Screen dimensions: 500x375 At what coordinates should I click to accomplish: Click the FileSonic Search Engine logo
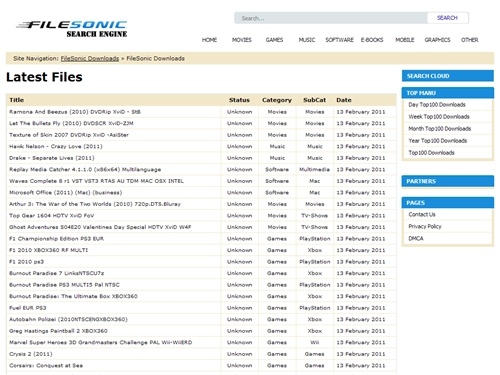click(72, 29)
